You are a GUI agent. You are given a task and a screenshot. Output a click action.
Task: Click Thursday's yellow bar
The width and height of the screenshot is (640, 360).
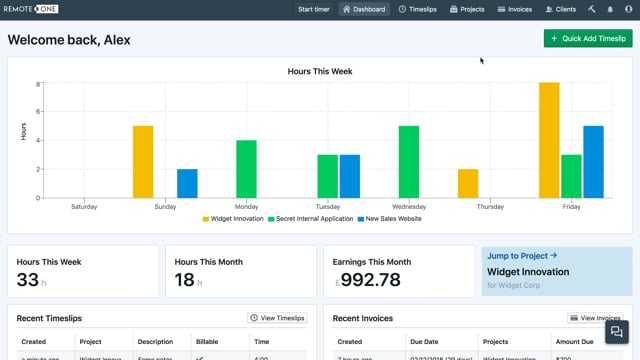click(468, 184)
